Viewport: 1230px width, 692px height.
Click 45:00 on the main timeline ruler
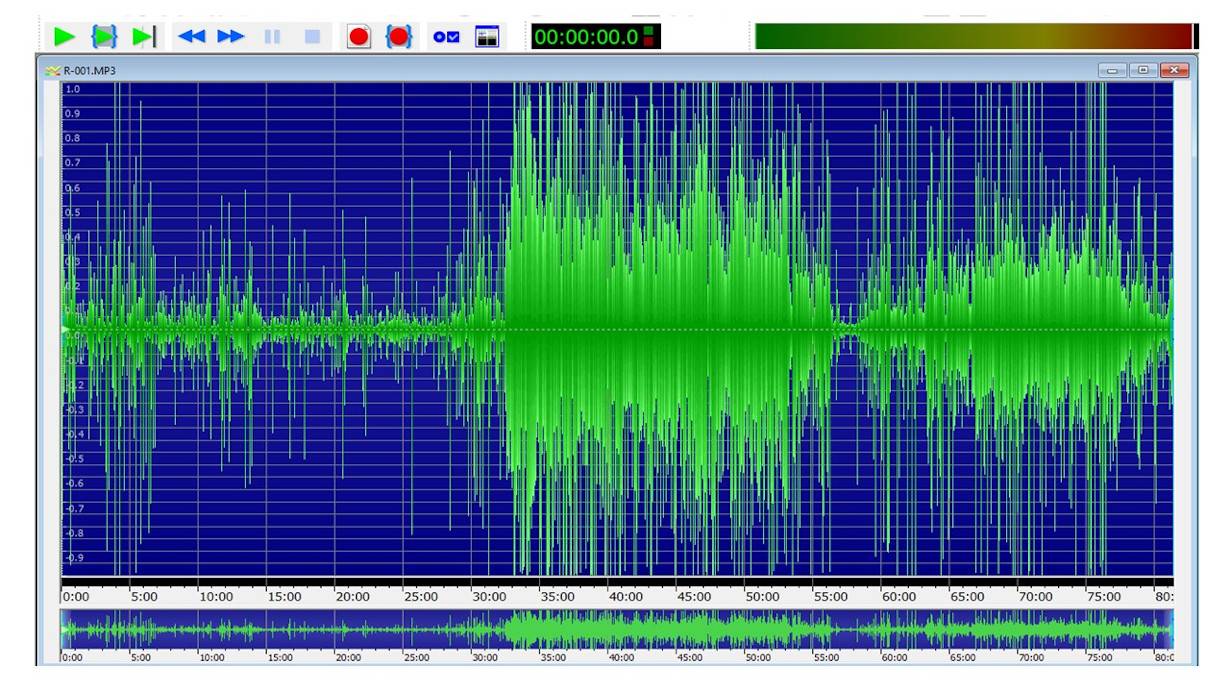coord(694,597)
